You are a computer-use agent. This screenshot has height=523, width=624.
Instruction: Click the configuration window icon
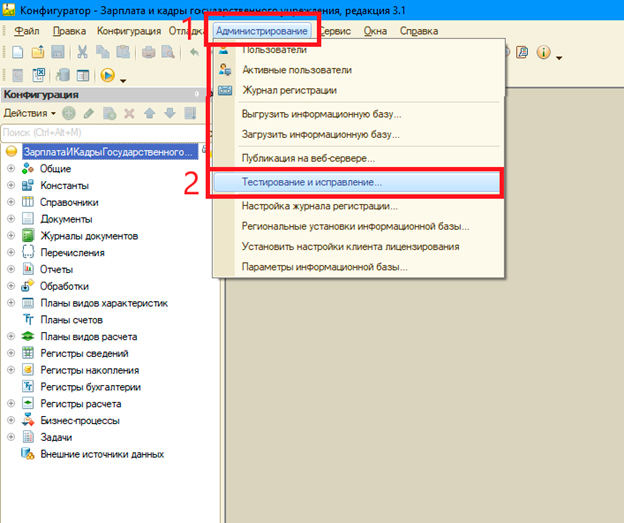[82, 75]
